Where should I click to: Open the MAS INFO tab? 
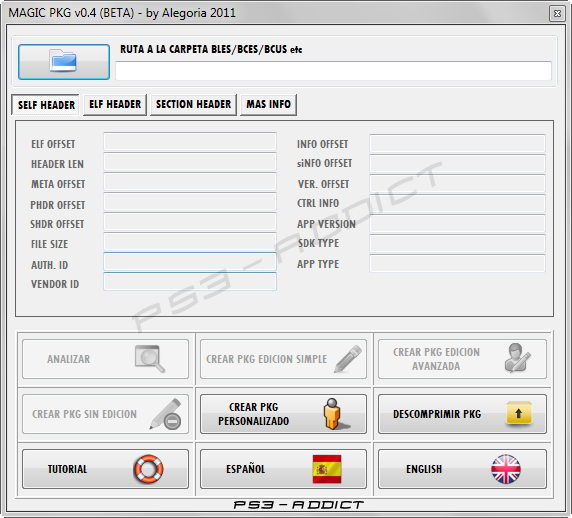pos(268,105)
